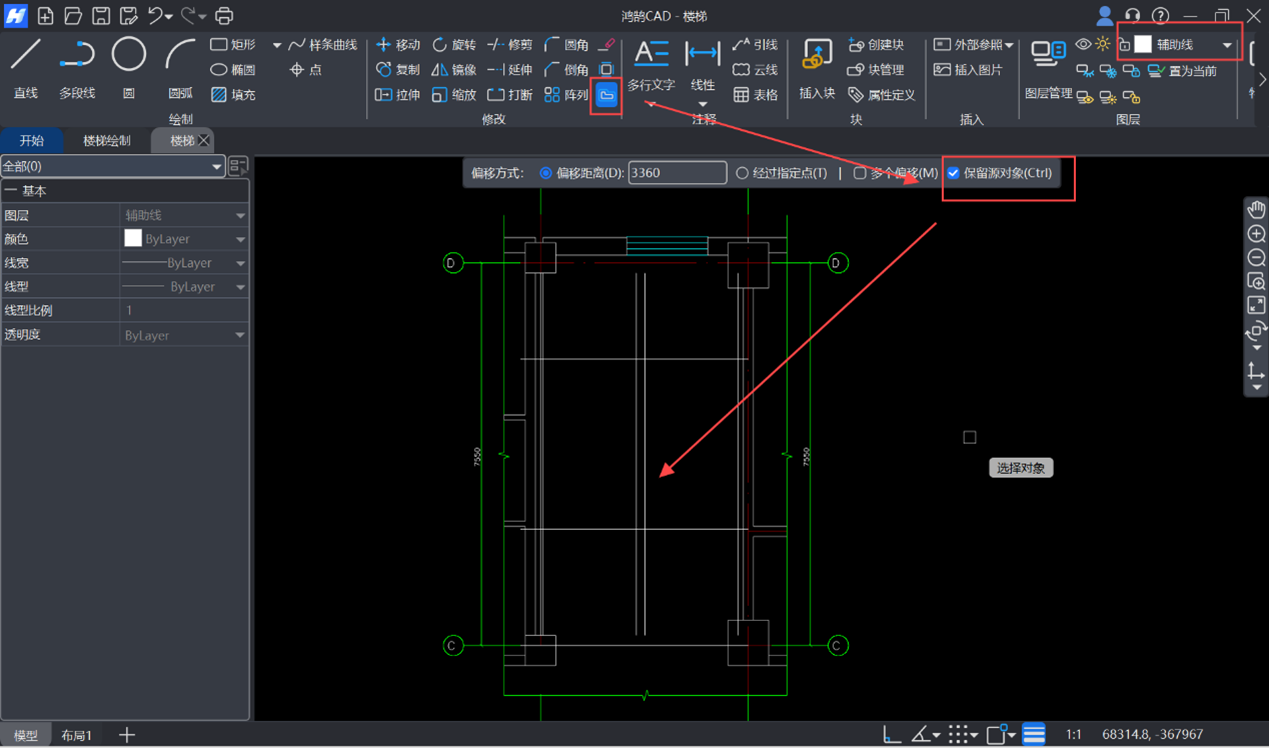
Task: Switch to the 楼梯绘制 document tab
Action: point(107,141)
